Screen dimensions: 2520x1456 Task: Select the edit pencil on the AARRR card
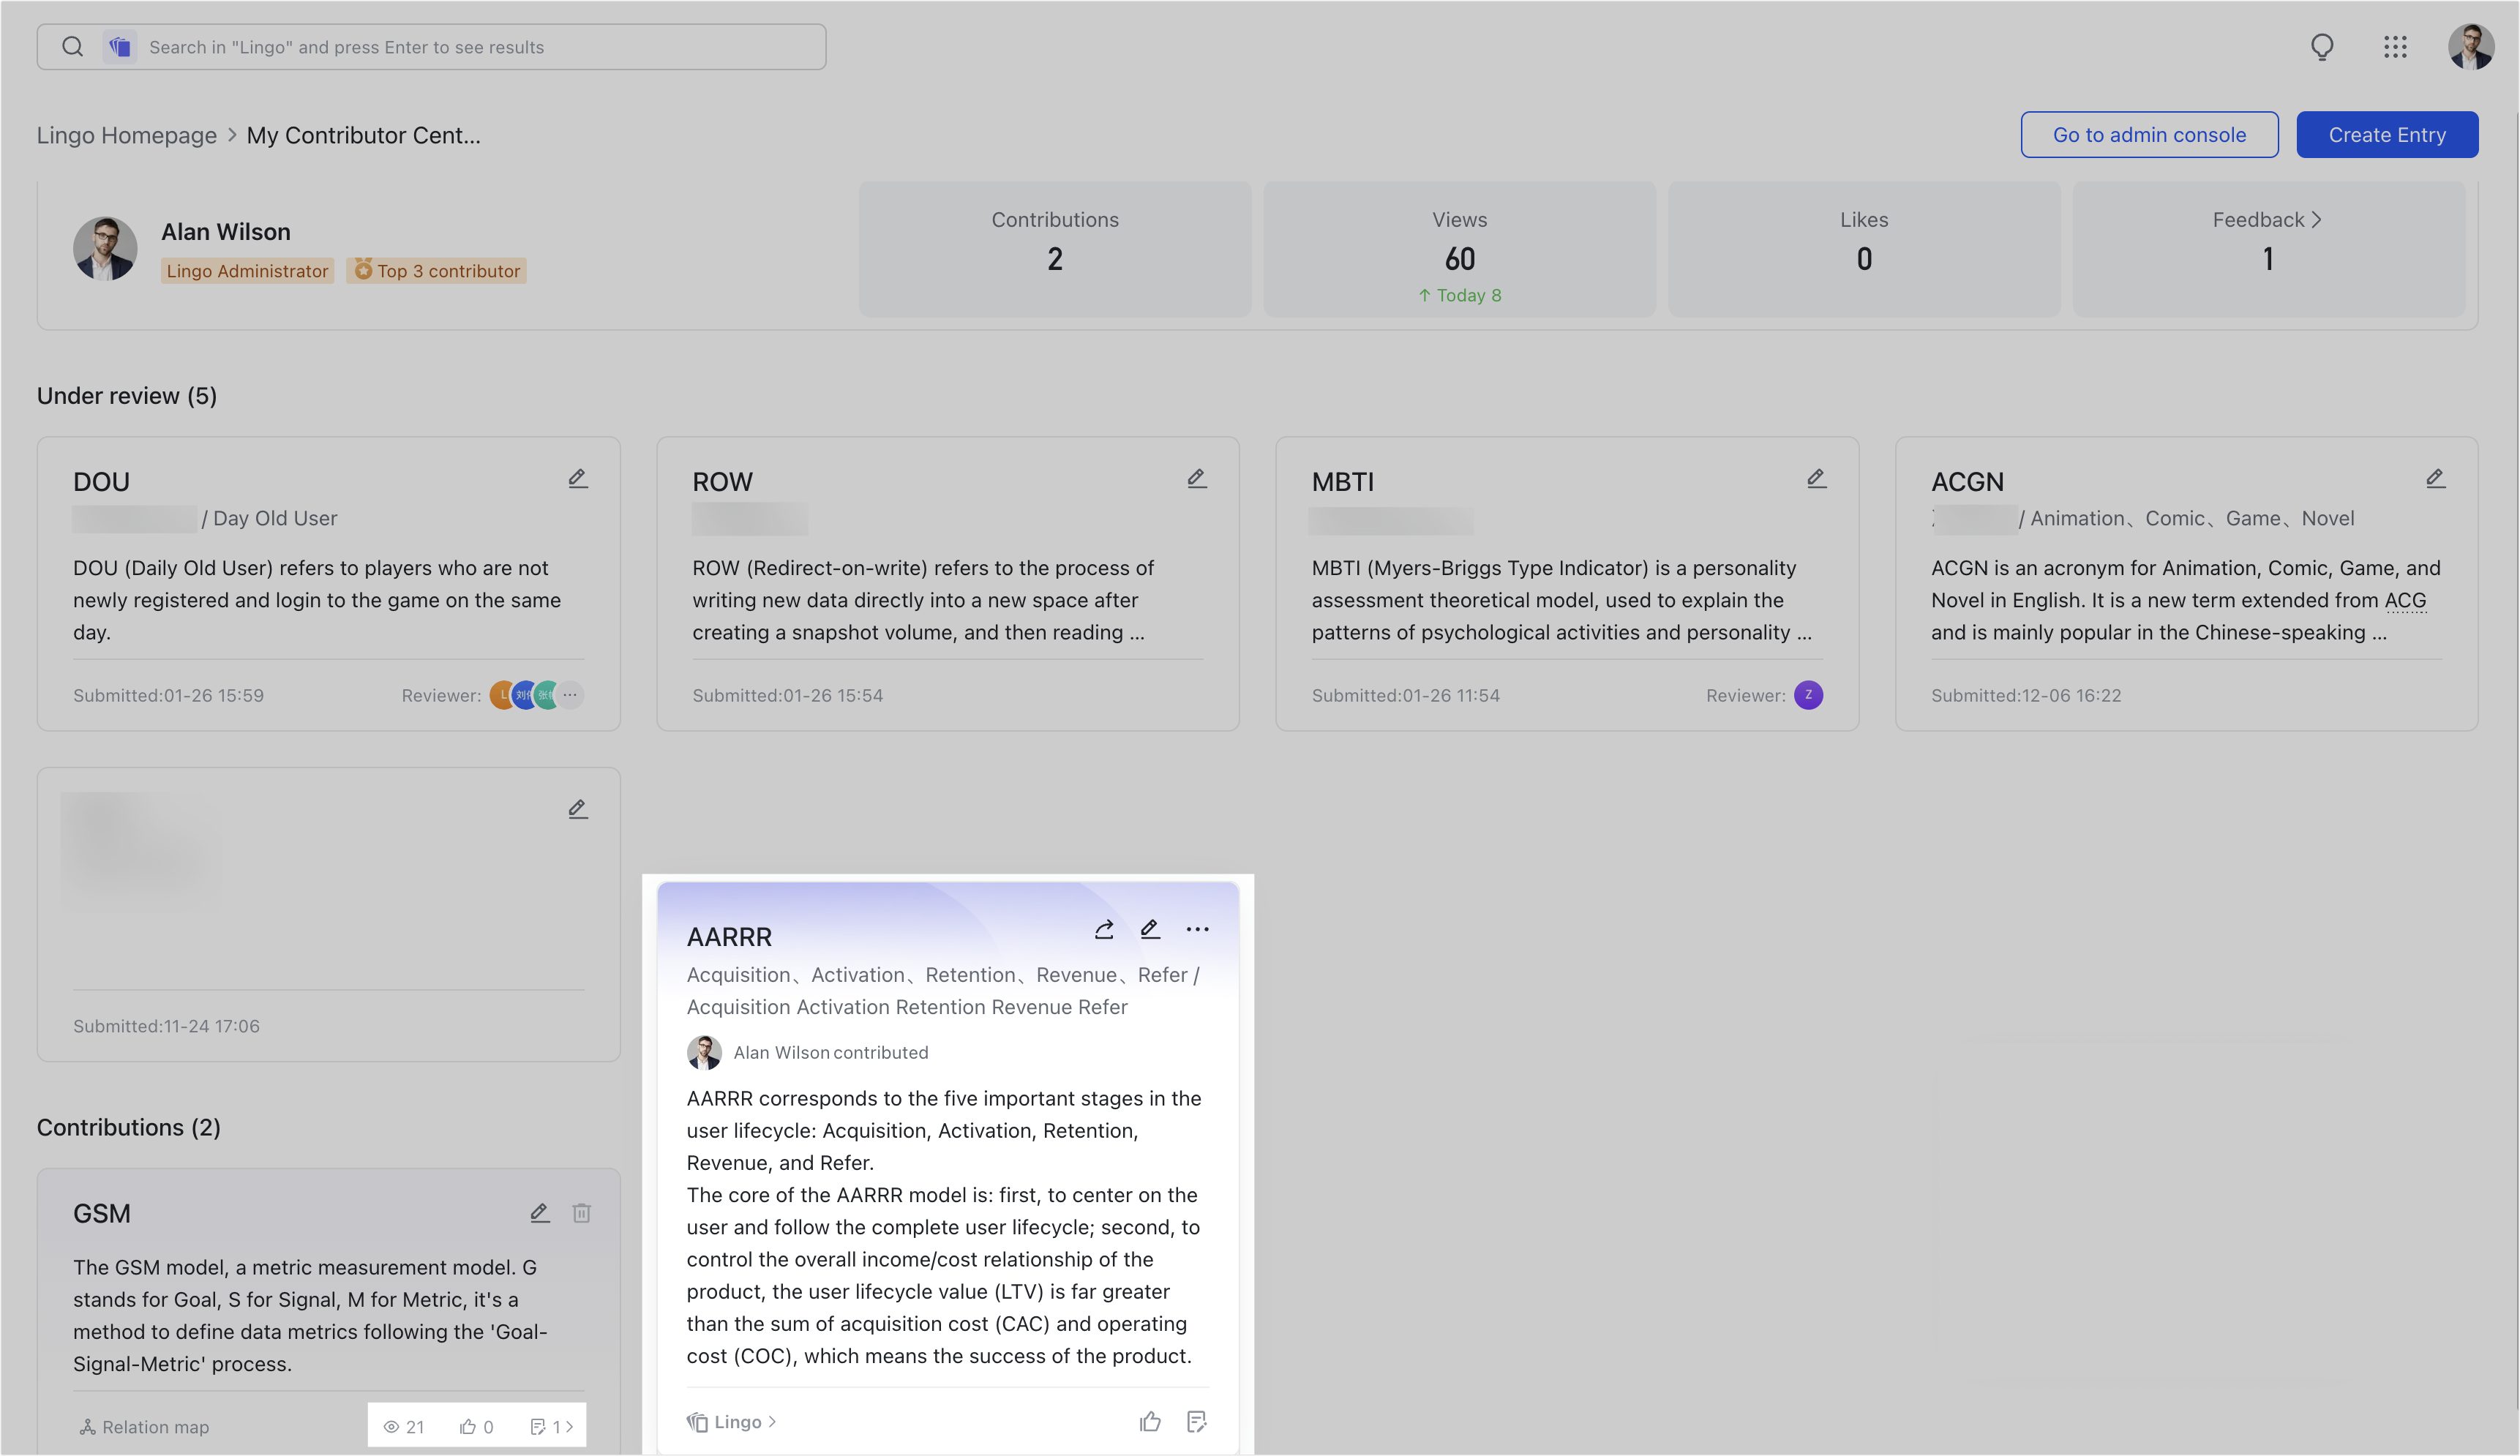pyautogui.click(x=1150, y=929)
